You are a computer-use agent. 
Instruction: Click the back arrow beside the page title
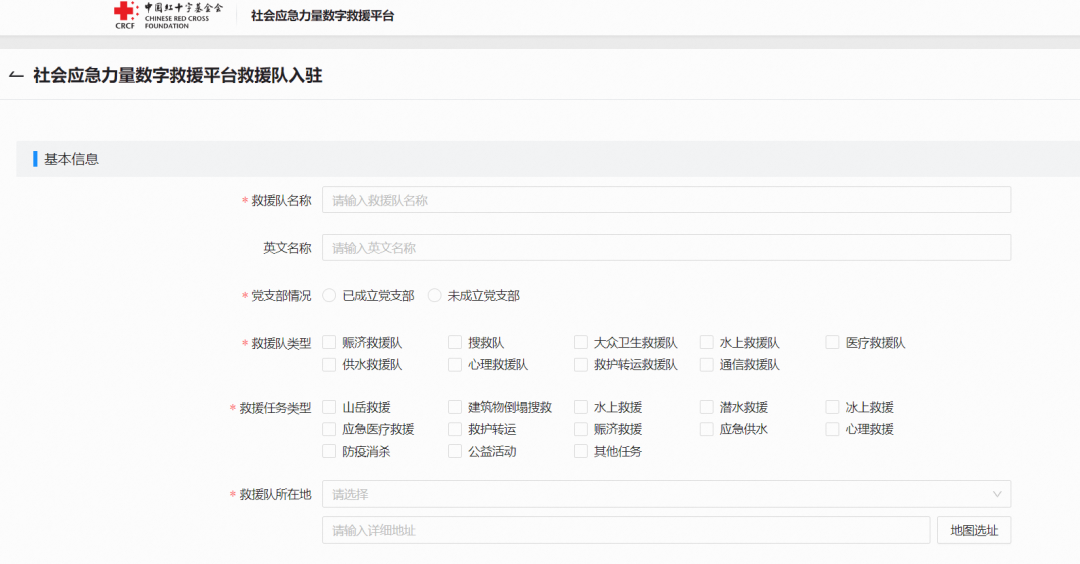click(x=16, y=76)
